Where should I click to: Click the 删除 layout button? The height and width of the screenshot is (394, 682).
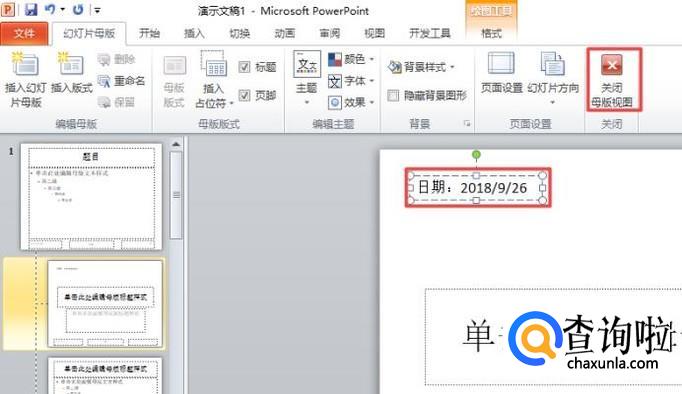[x=117, y=59]
